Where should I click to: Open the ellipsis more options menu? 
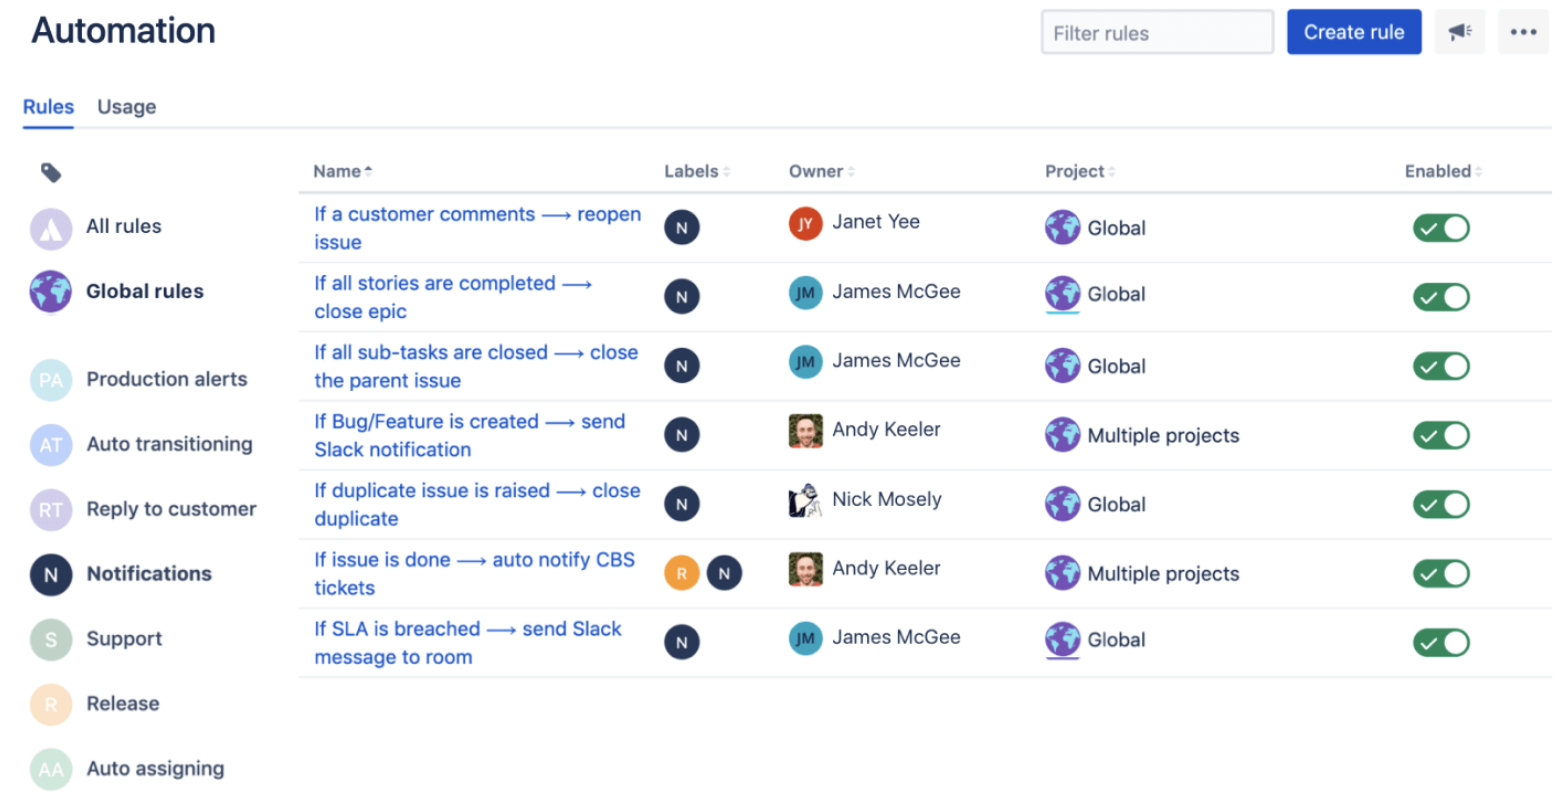tap(1523, 31)
